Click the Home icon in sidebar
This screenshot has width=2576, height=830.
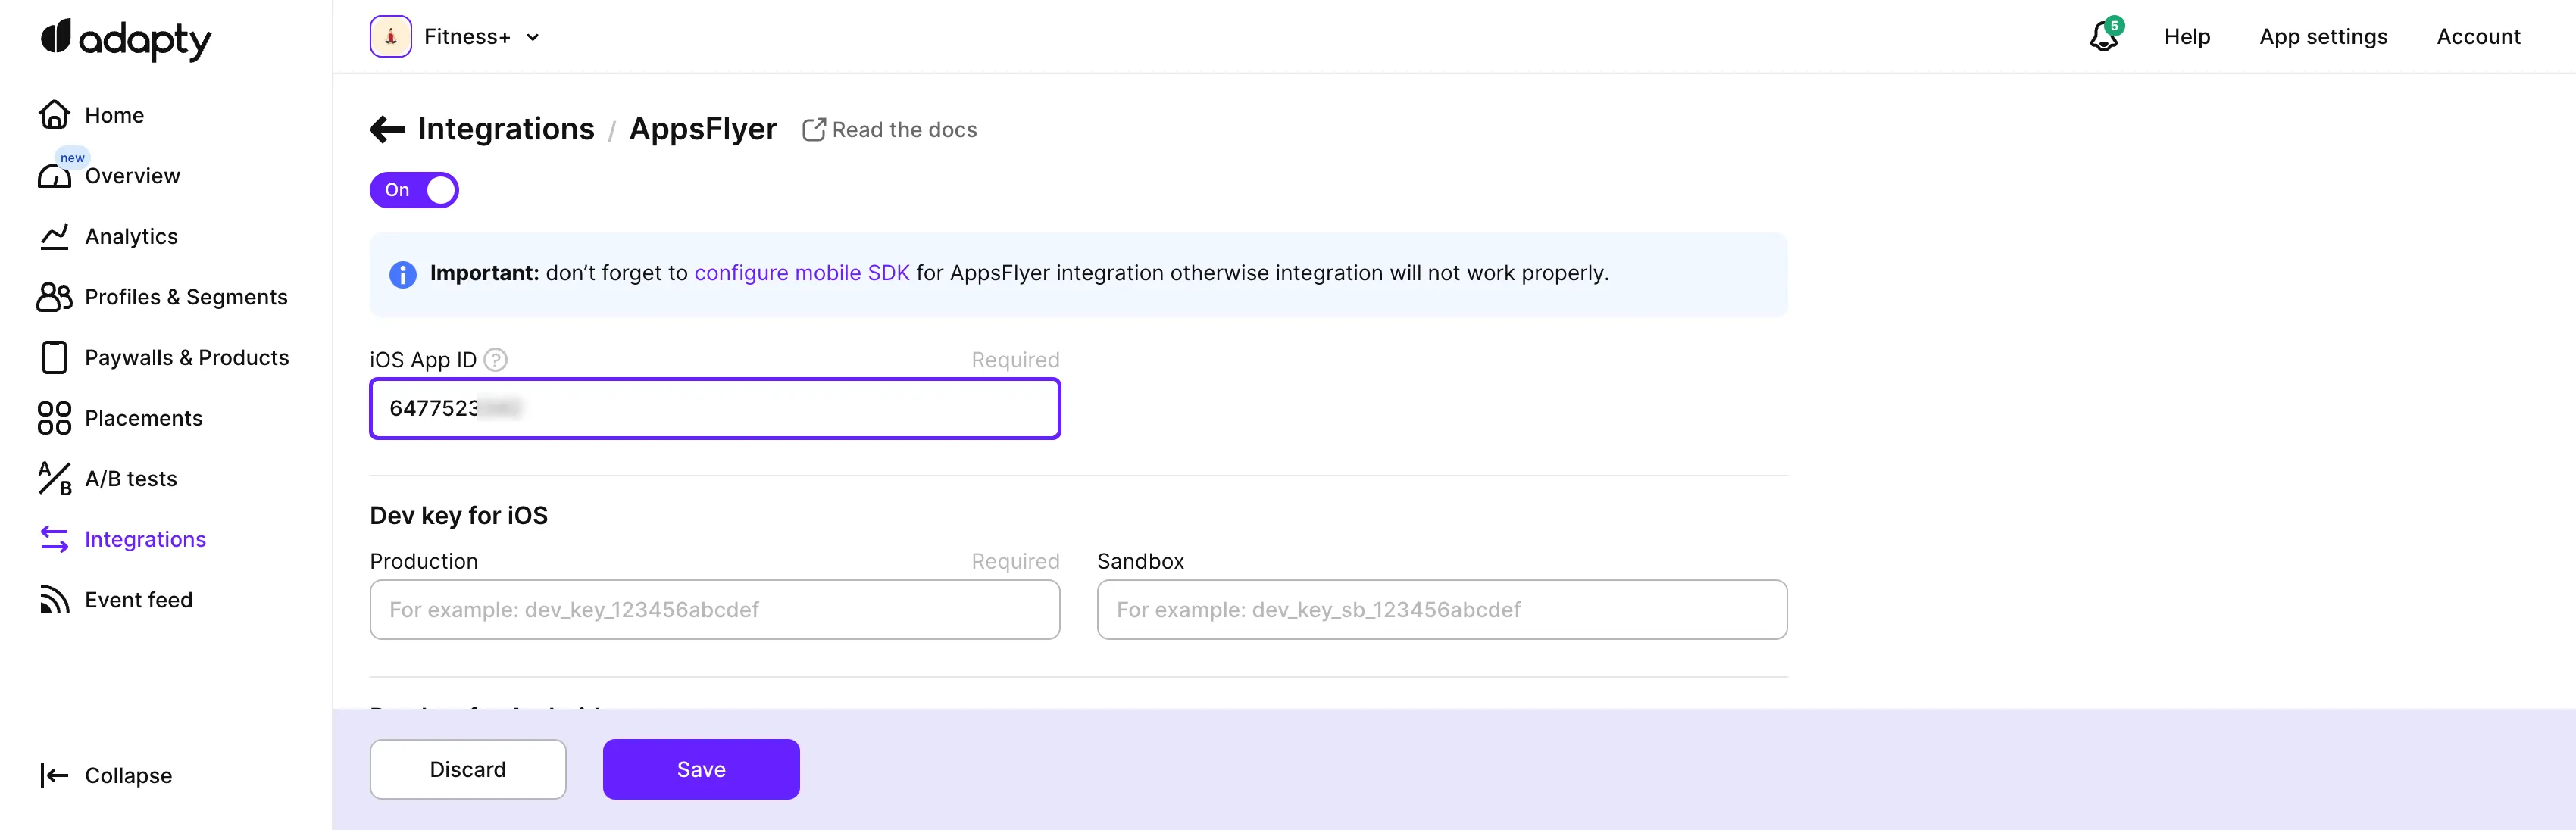[54, 115]
